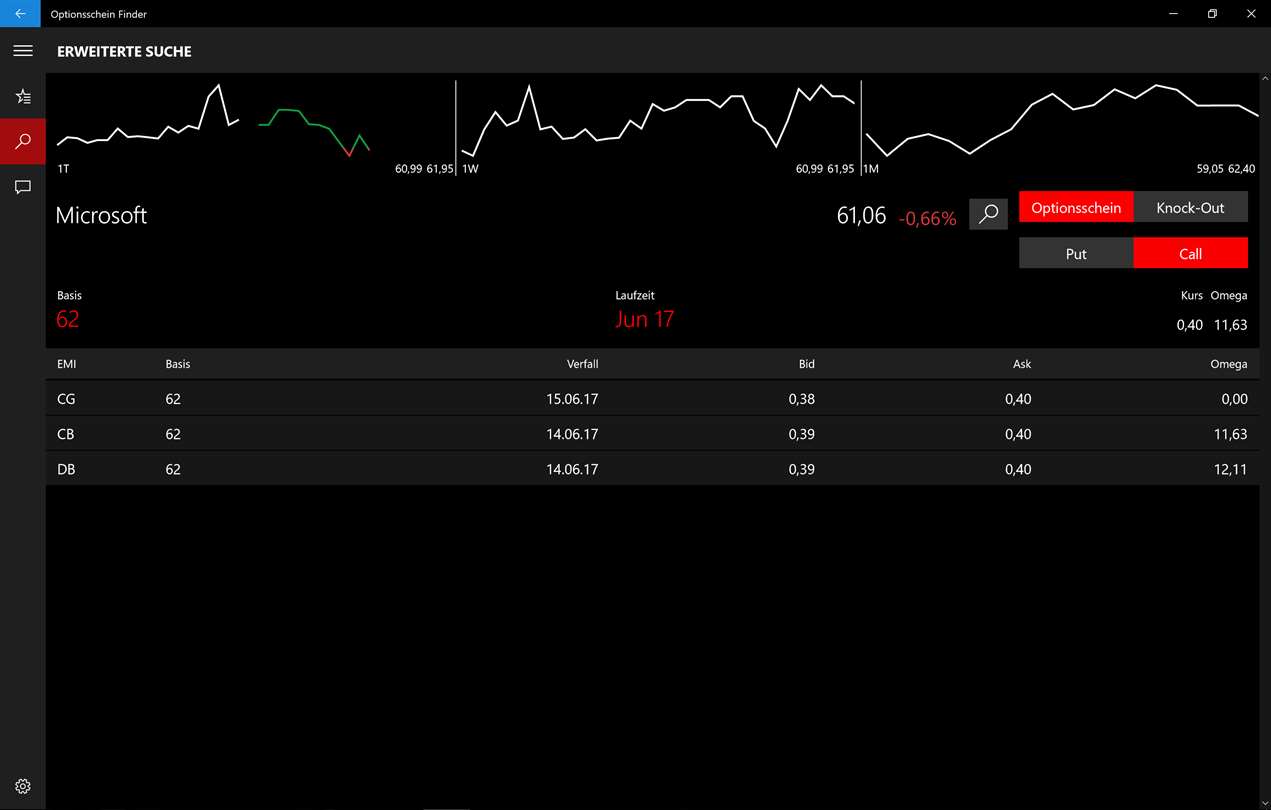Minimize the Optionsschein Finder window
Viewport: 1271px width, 810px height.
[x=1172, y=14]
